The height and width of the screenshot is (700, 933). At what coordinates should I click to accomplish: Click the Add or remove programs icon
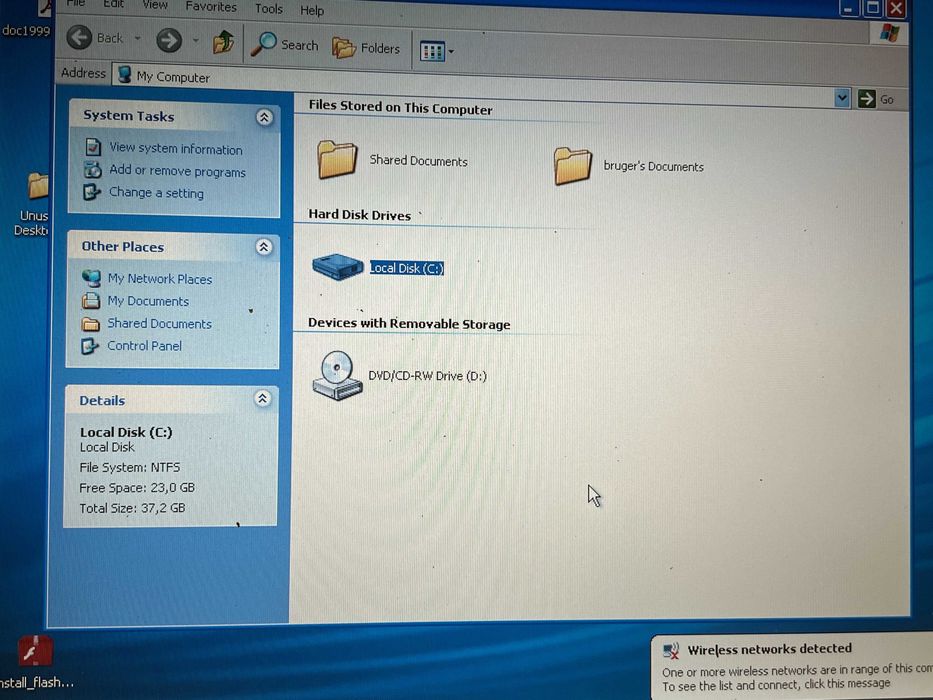click(92, 169)
